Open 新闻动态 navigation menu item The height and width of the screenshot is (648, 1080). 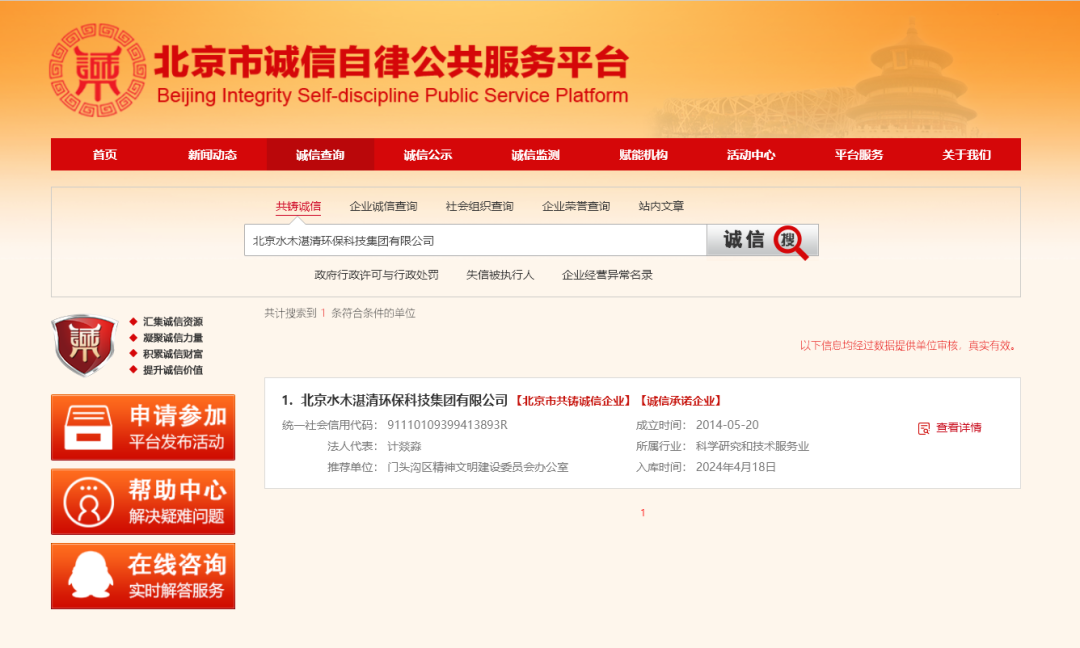click(212, 155)
